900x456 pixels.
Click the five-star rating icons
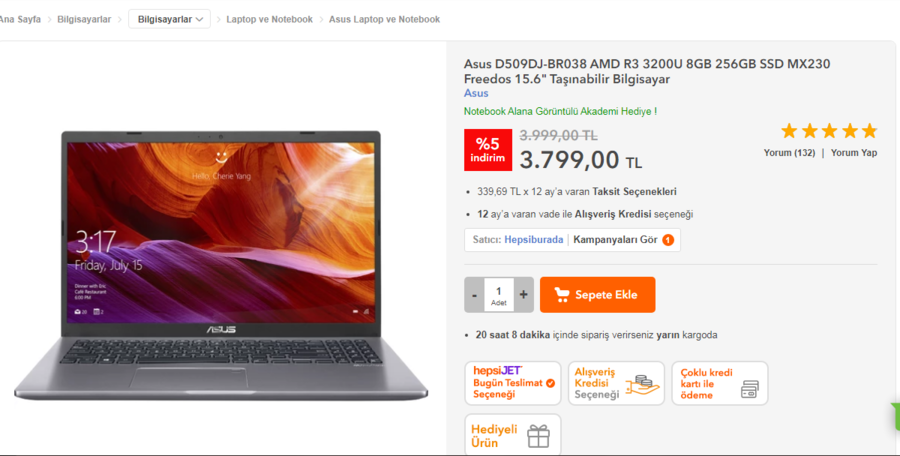[x=829, y=131]
